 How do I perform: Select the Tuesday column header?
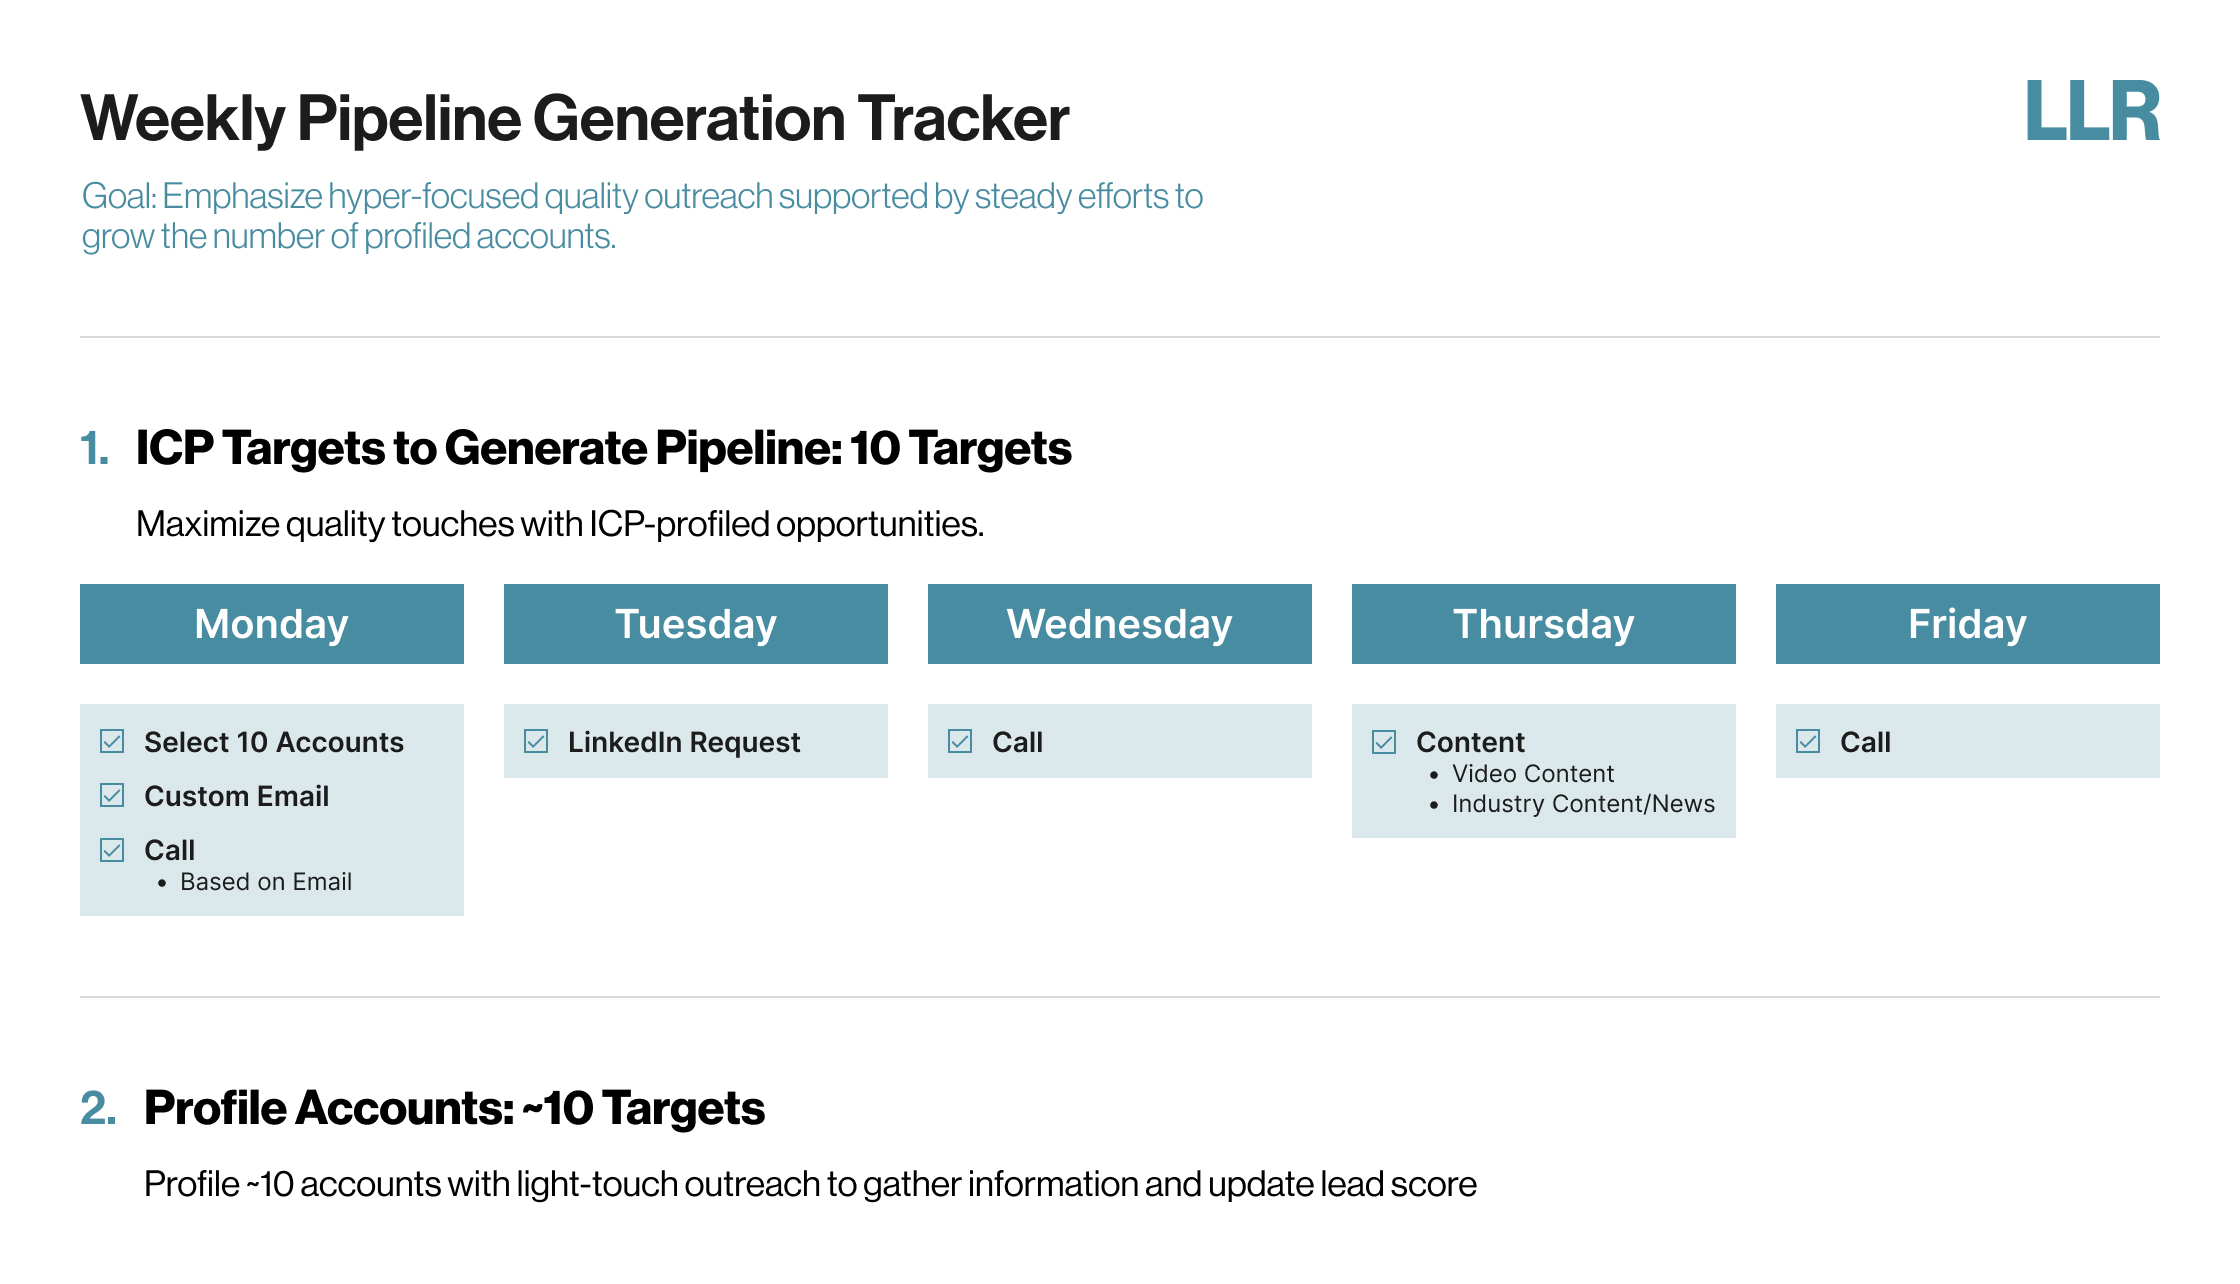tap(696, 624)
